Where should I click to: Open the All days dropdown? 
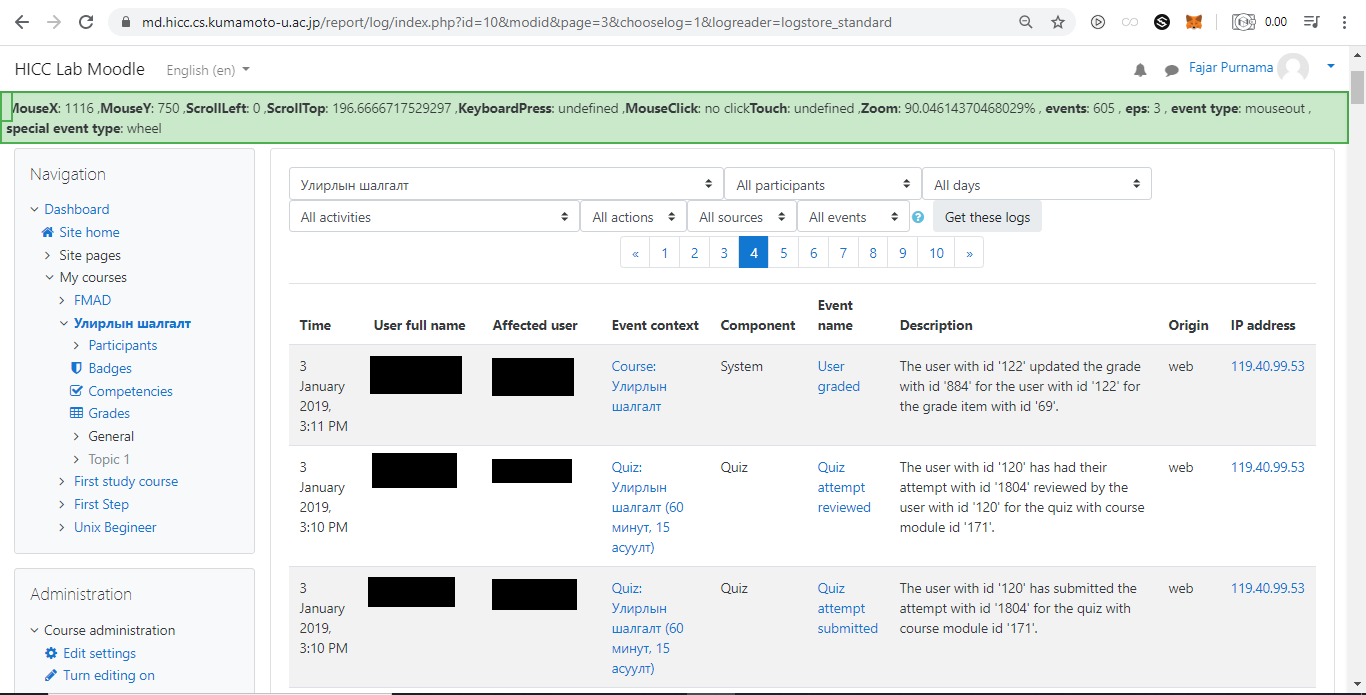pos(1037,185)
